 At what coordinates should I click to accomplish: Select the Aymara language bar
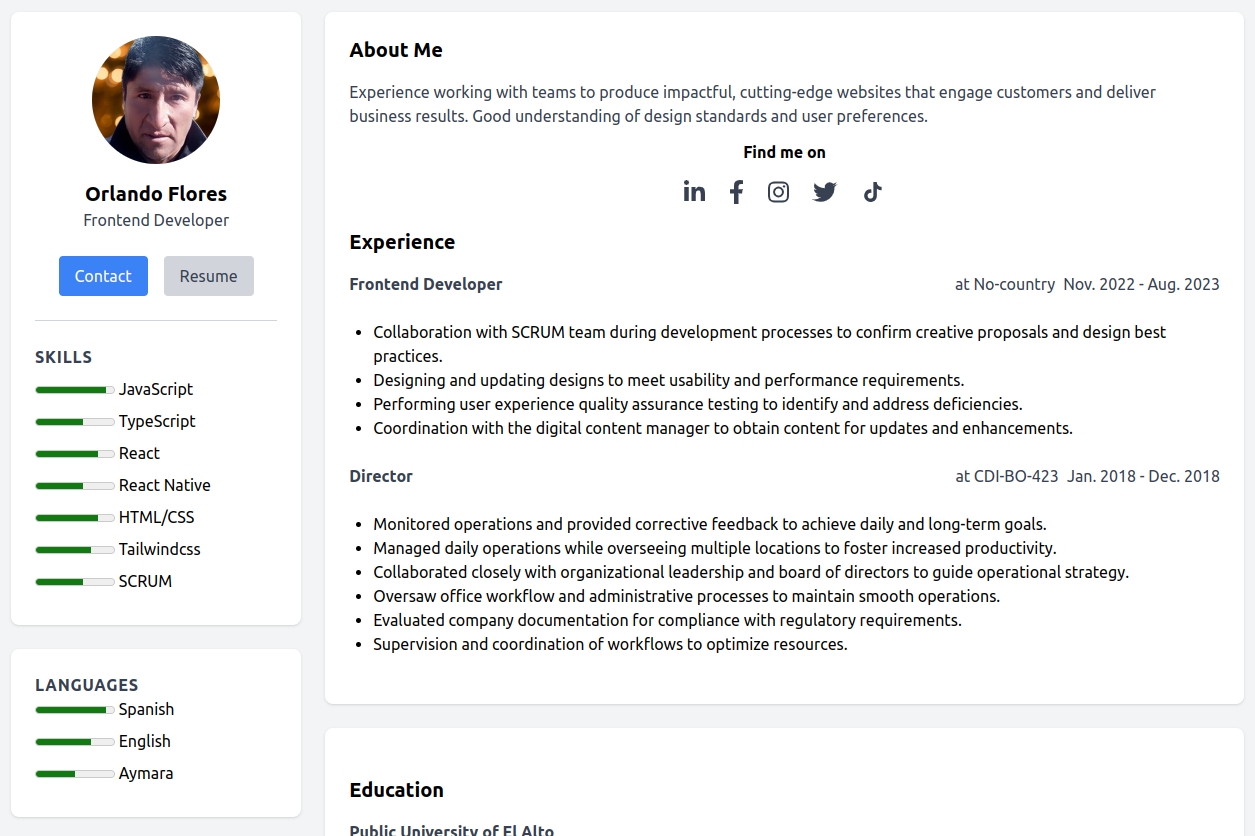coord(74,774)
